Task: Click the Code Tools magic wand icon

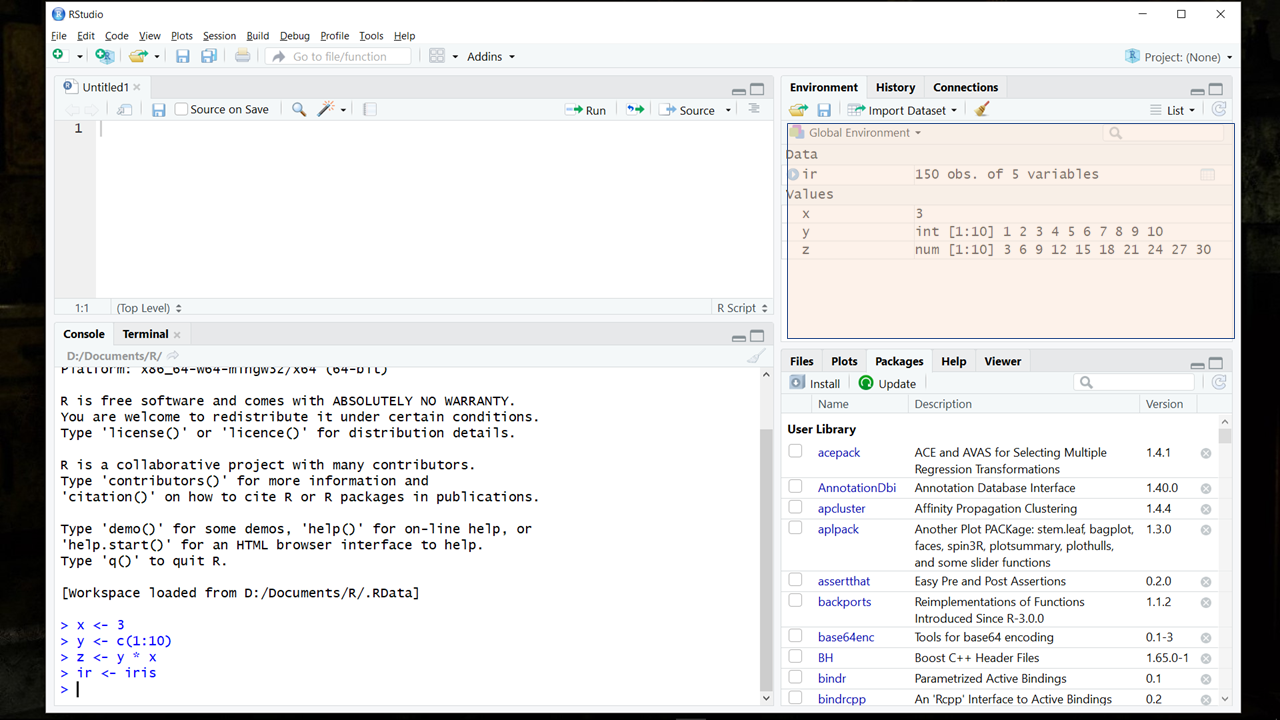Action: coord(326,110)
